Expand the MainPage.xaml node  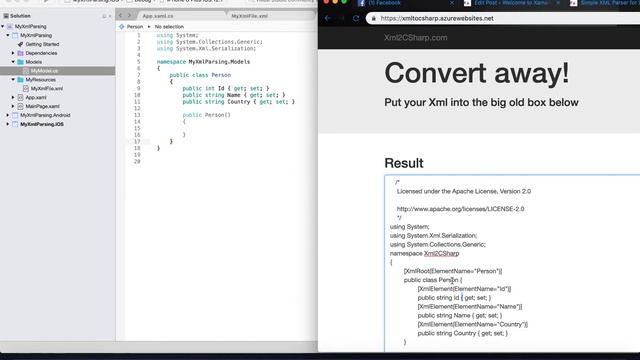(x=13, y=106)
